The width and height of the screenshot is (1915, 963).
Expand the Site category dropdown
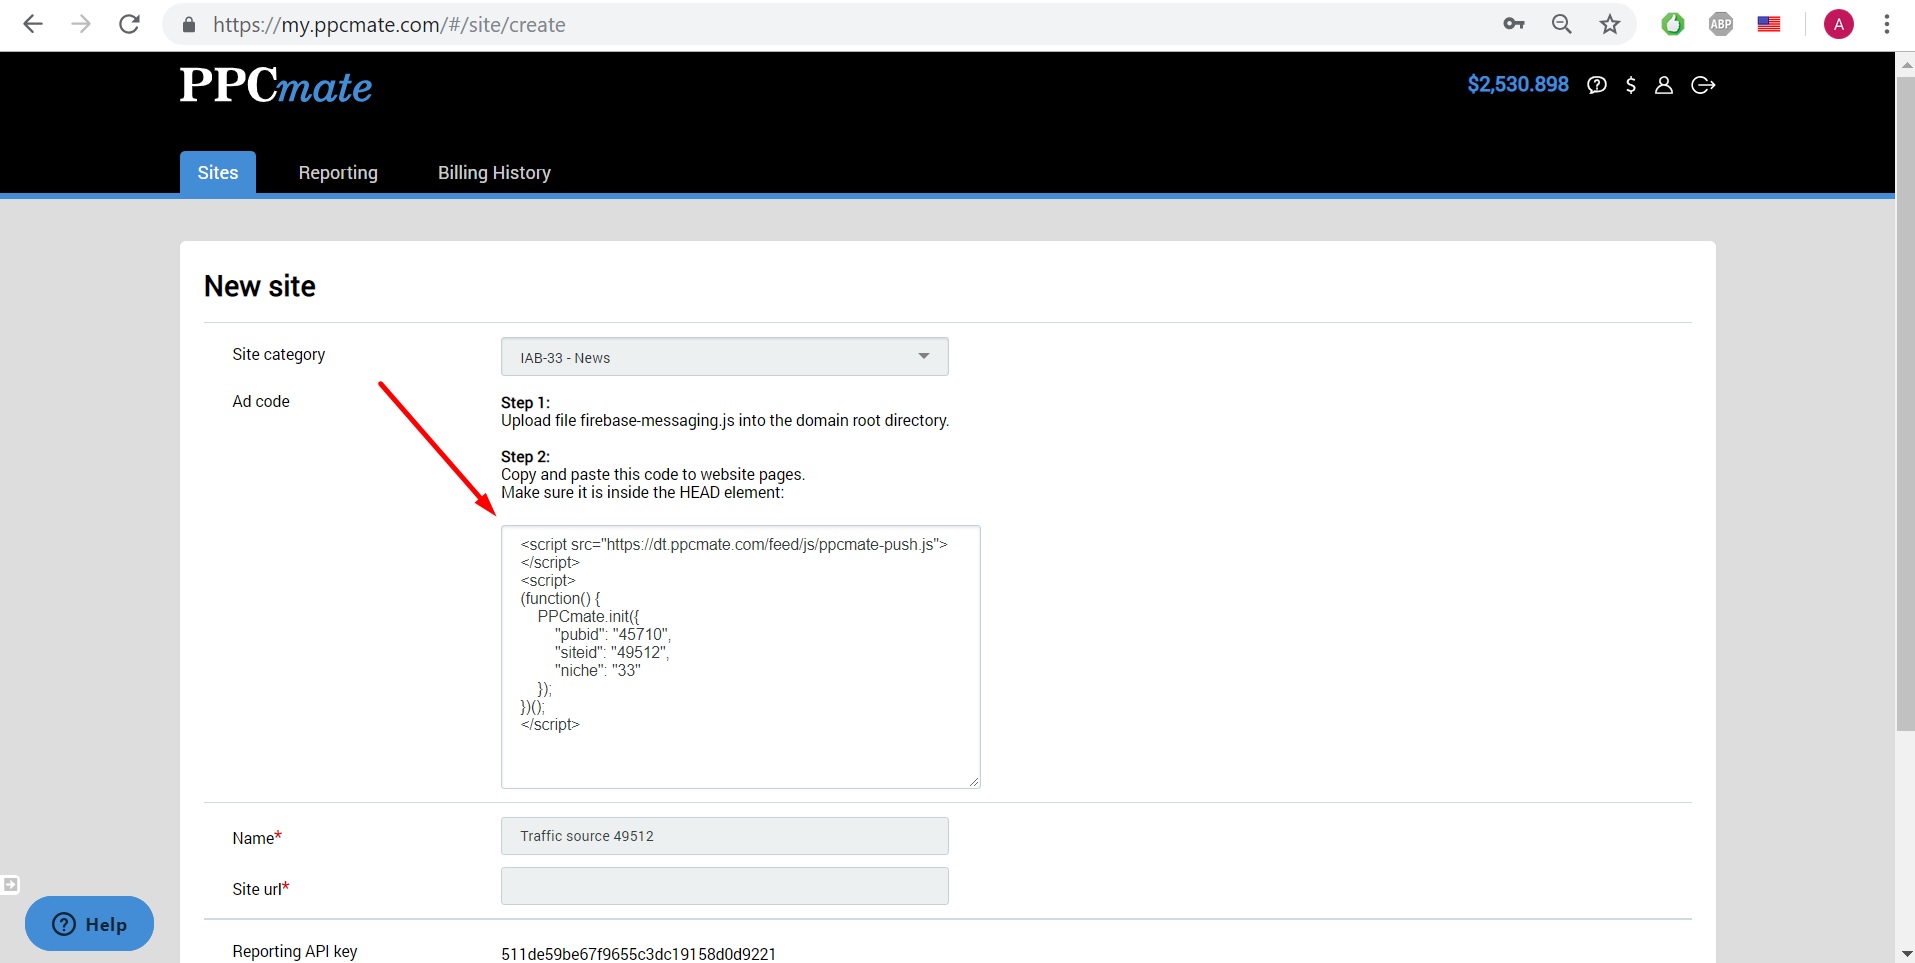(x=724, y=357)
